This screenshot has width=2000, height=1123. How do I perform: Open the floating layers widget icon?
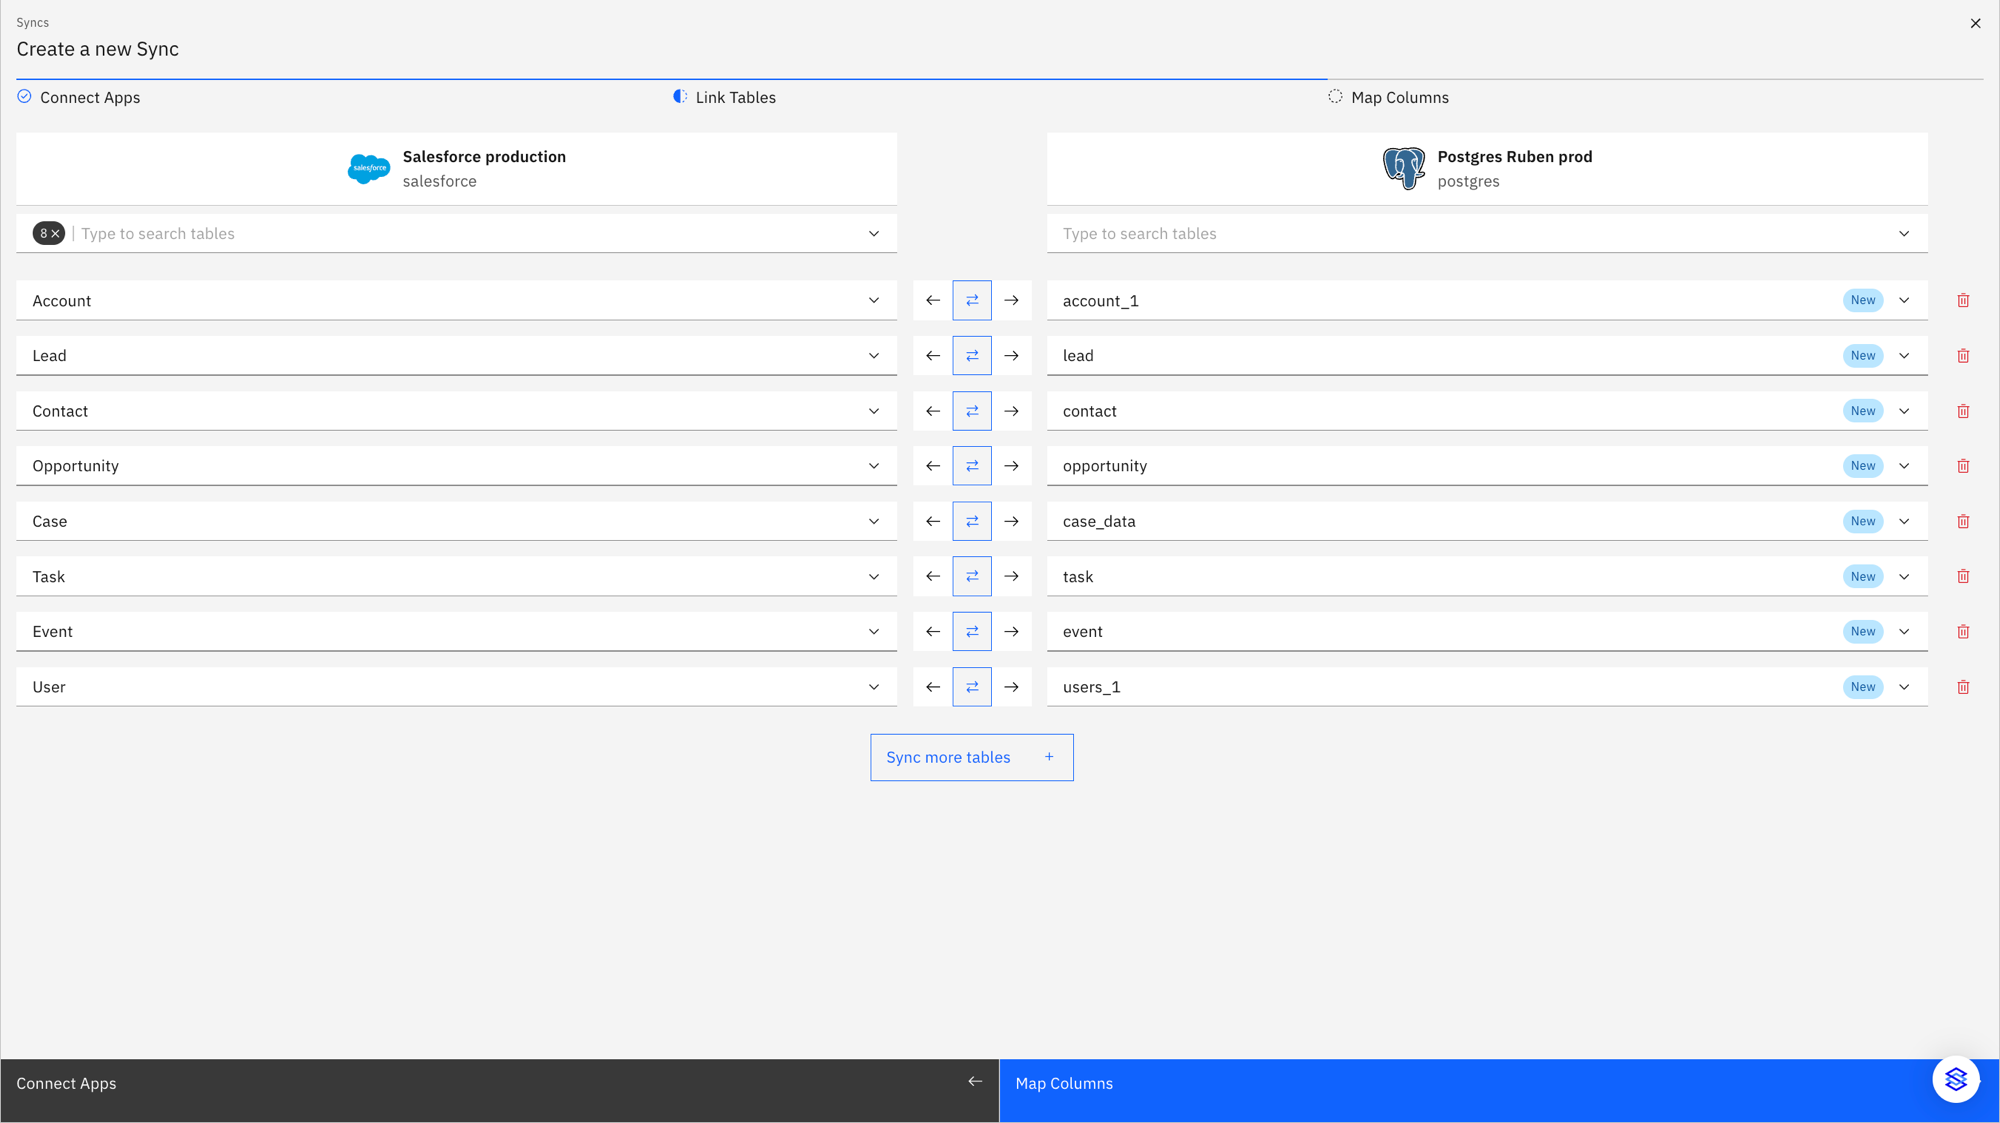[x=1956, y=1079]
